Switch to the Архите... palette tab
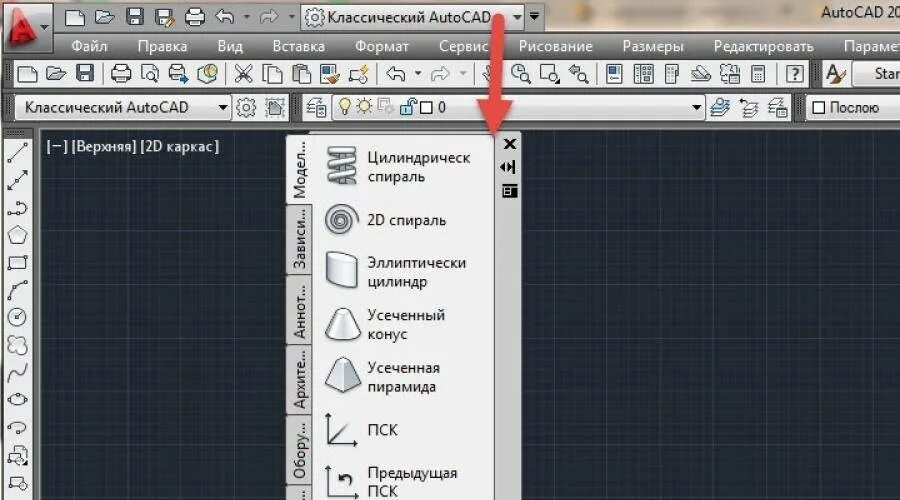 299,380
